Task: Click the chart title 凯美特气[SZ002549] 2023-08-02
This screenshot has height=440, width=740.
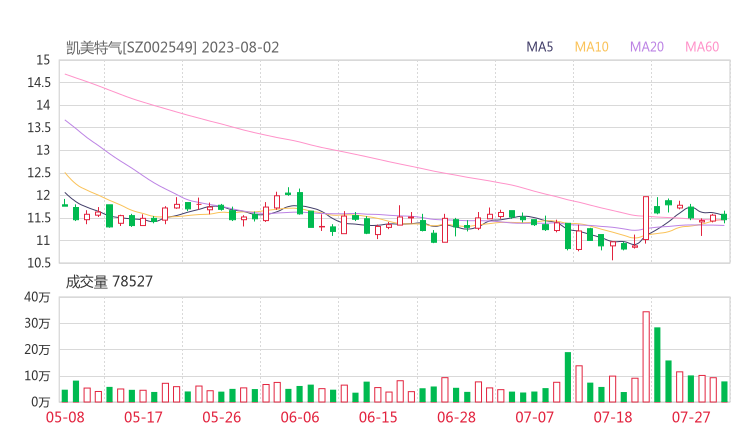Action: point(172,48)
